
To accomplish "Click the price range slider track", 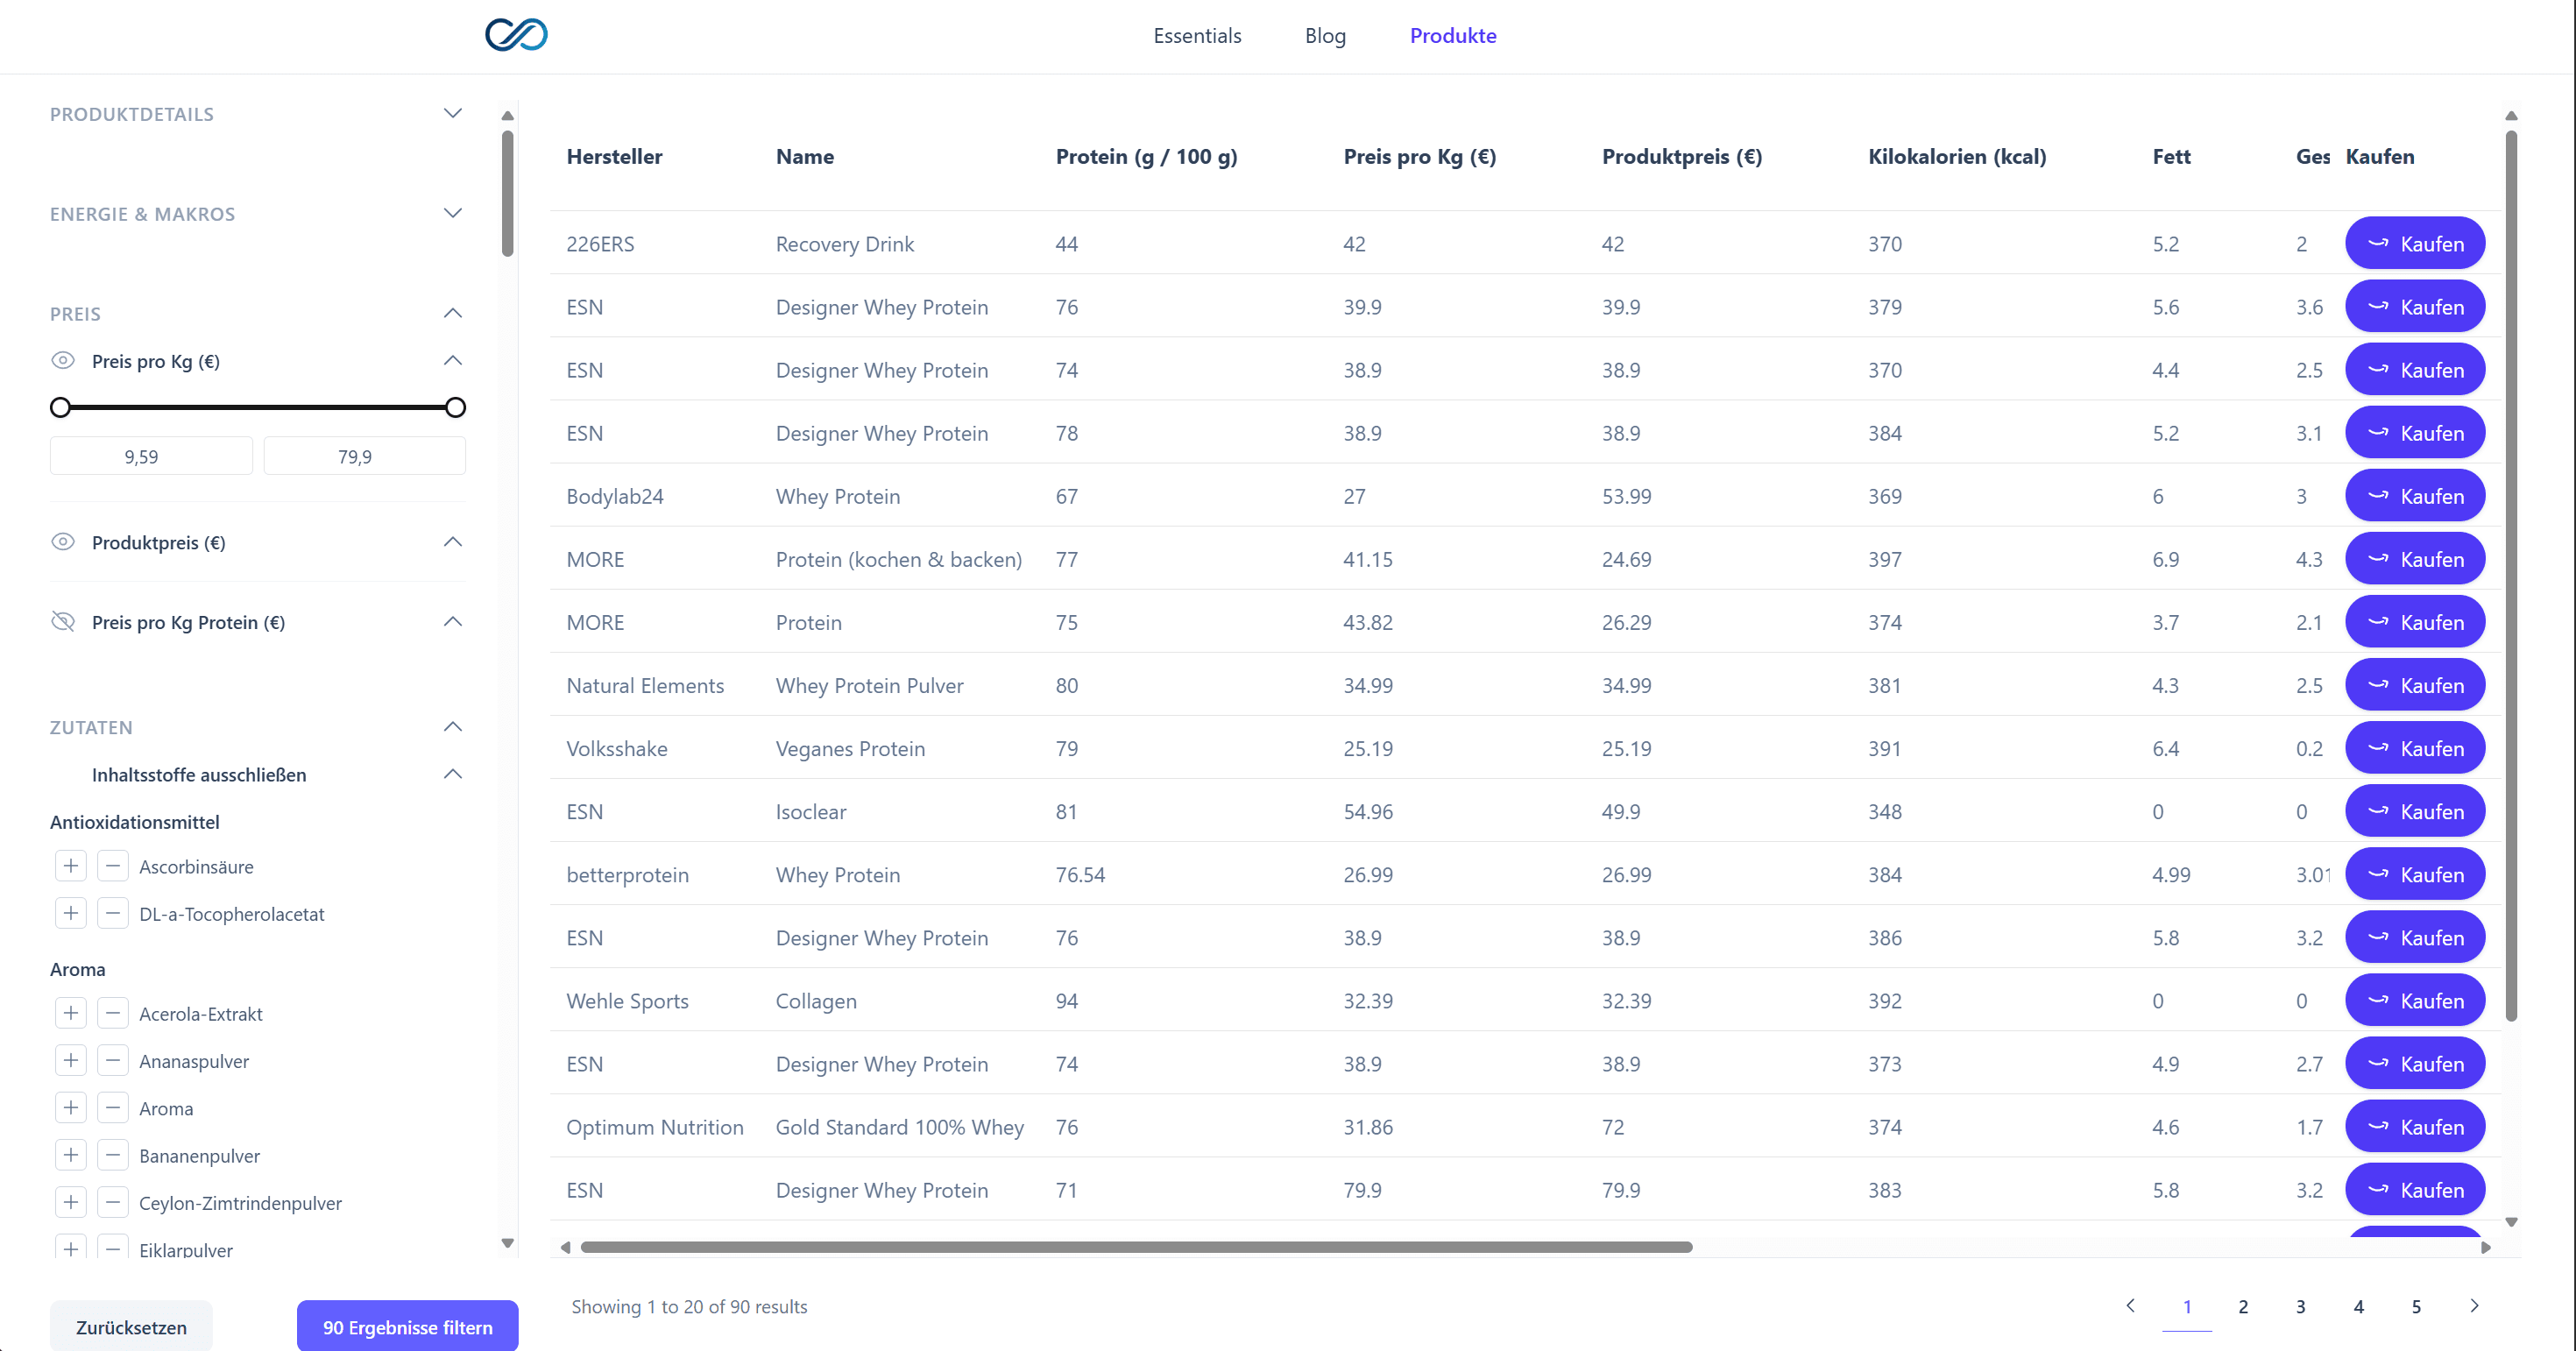I will (x=258, y=407).
